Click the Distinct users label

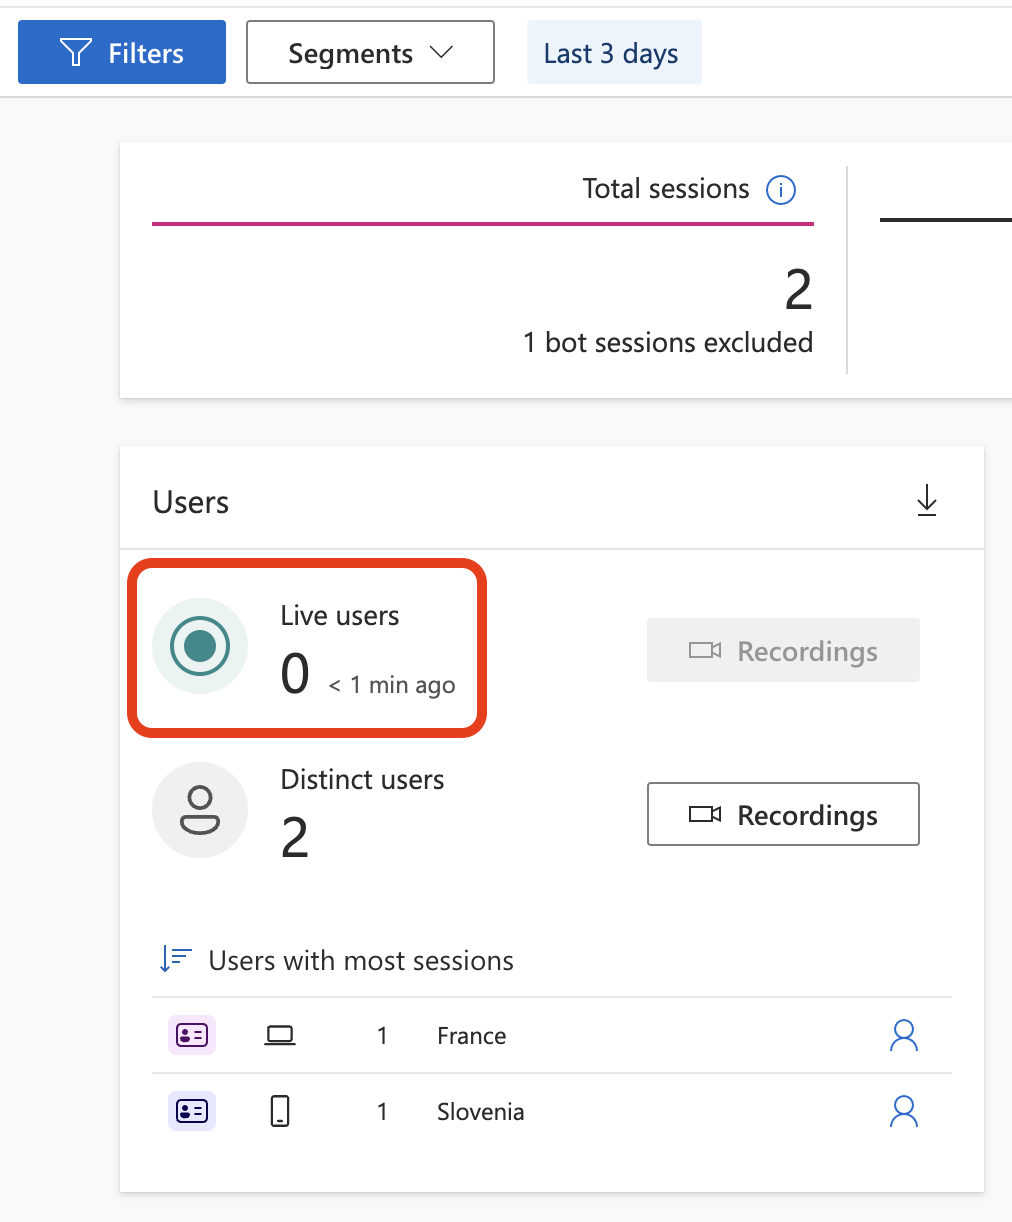362,780
